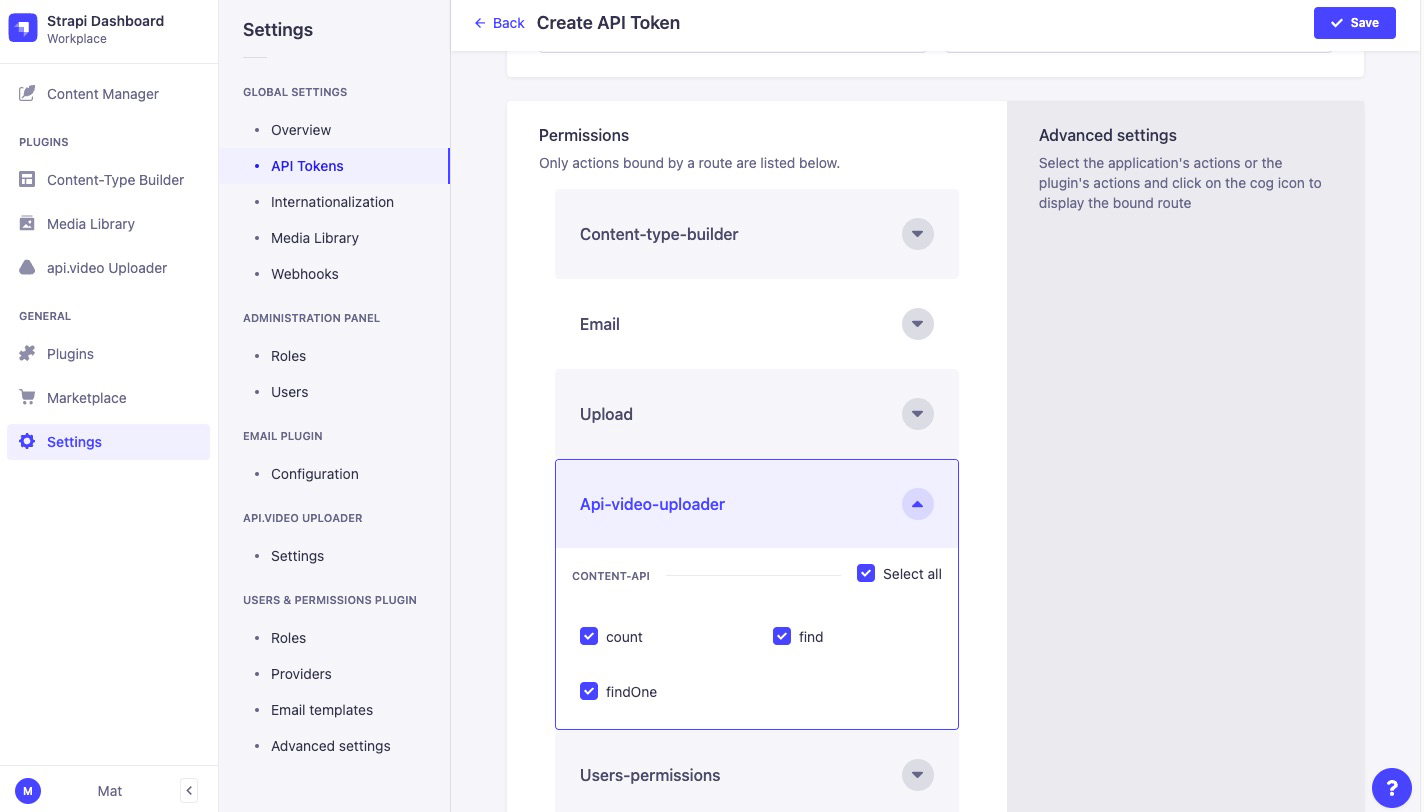Click the Back arrow icon
The height and width of the screenshot is (812, 1424).
pyautogui.click(x=480, y=23)
